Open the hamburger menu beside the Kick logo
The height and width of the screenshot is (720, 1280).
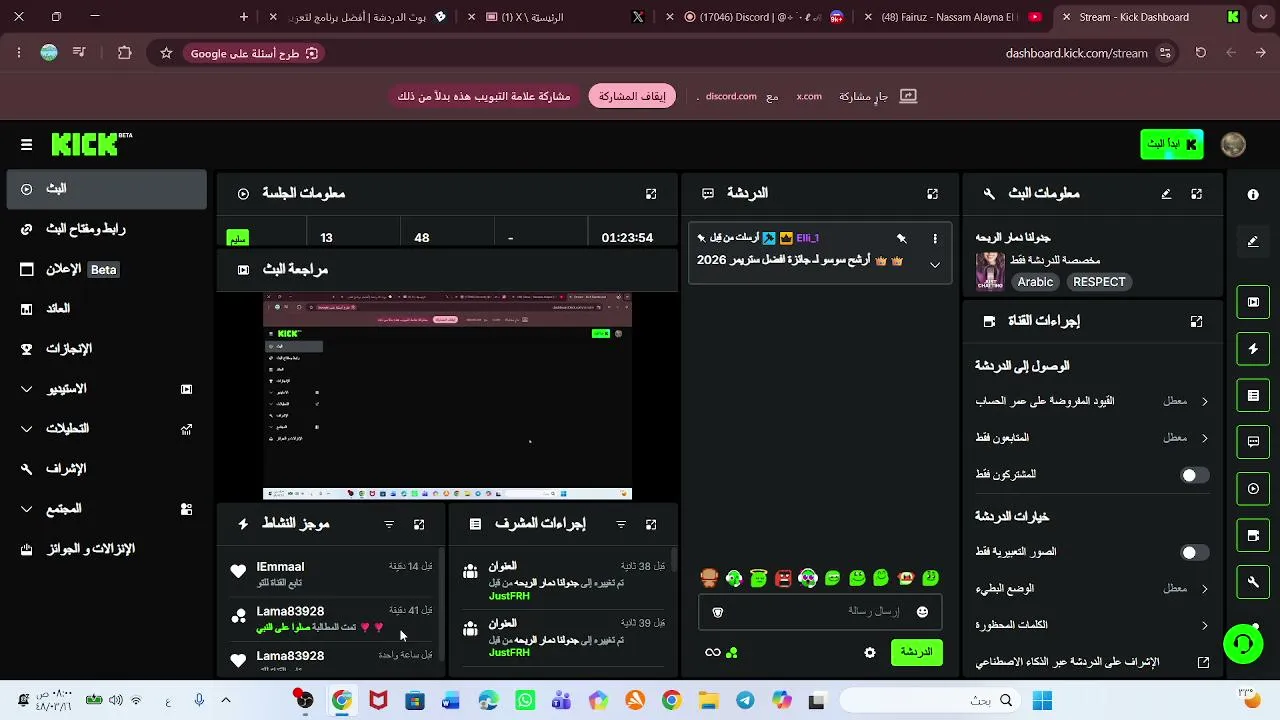click(26, 144)
